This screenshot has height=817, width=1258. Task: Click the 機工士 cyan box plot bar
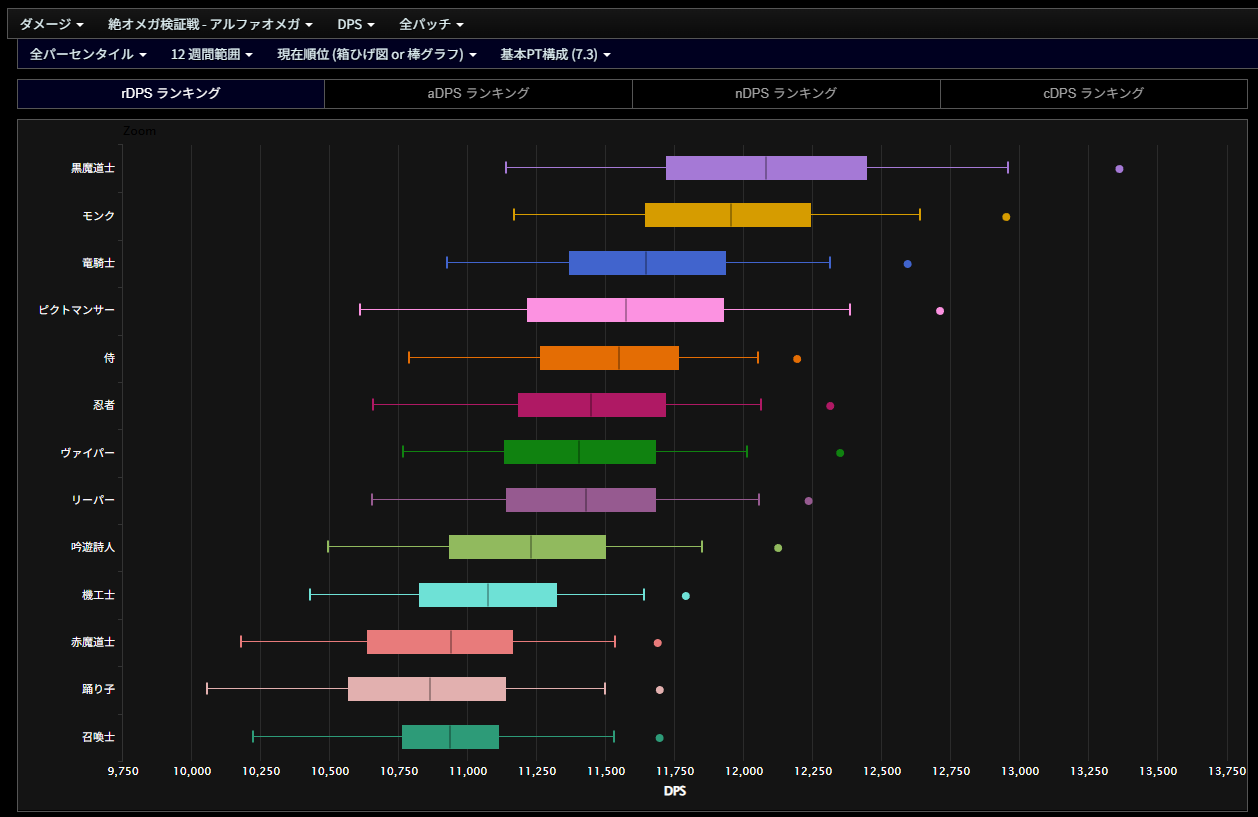tap(487, 595)
